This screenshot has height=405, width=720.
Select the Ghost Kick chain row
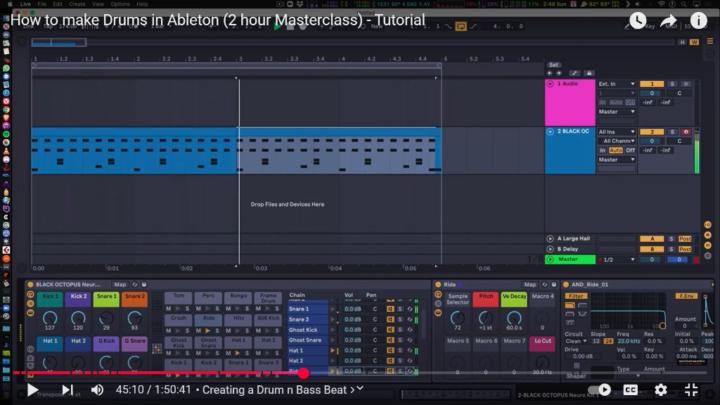(x=308, y=330)
